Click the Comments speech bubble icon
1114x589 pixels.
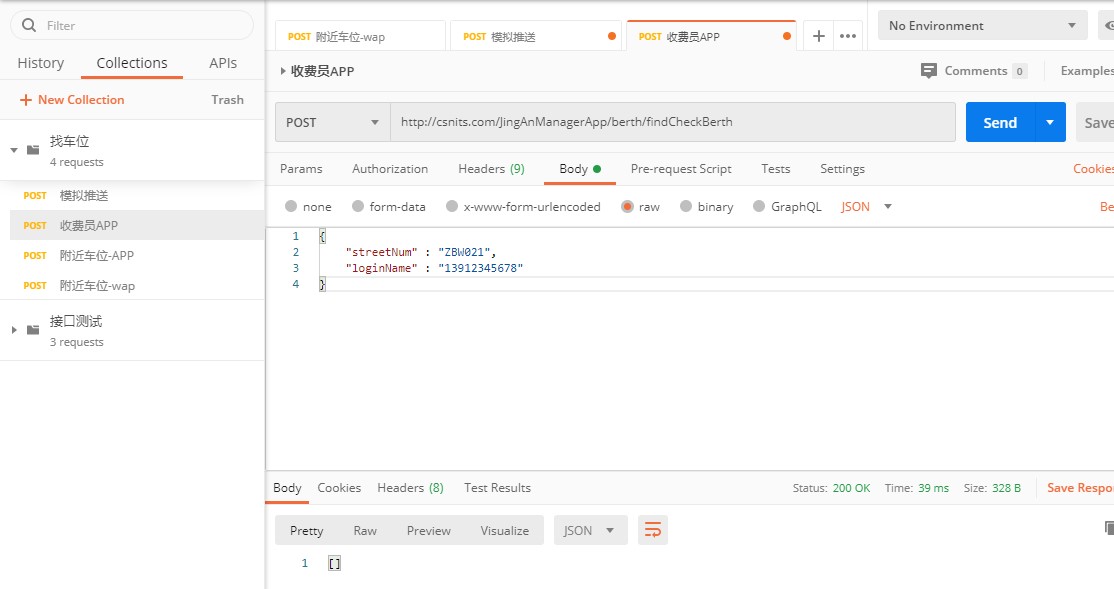[x=929, y=71]
